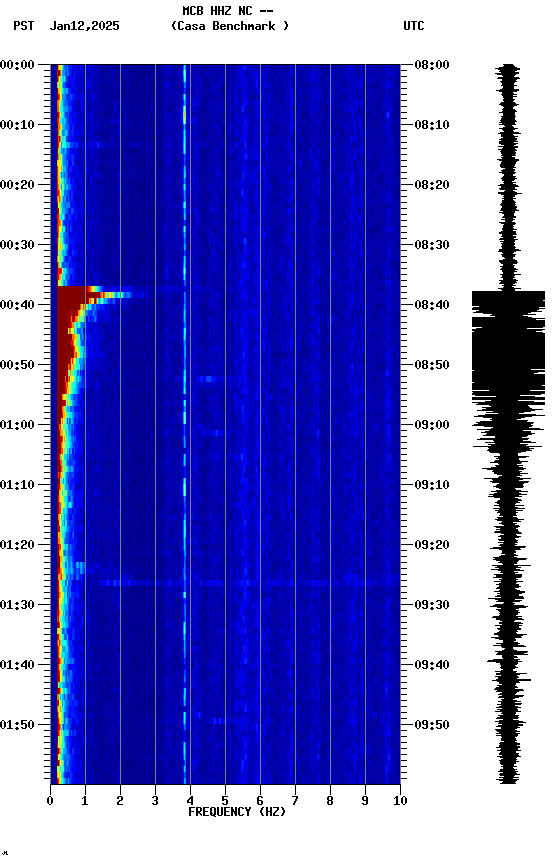Click the frequency axis tick '10'
The height and width of the screenshot is (864, 552).
pyautogui.click(x=400, y=802)
